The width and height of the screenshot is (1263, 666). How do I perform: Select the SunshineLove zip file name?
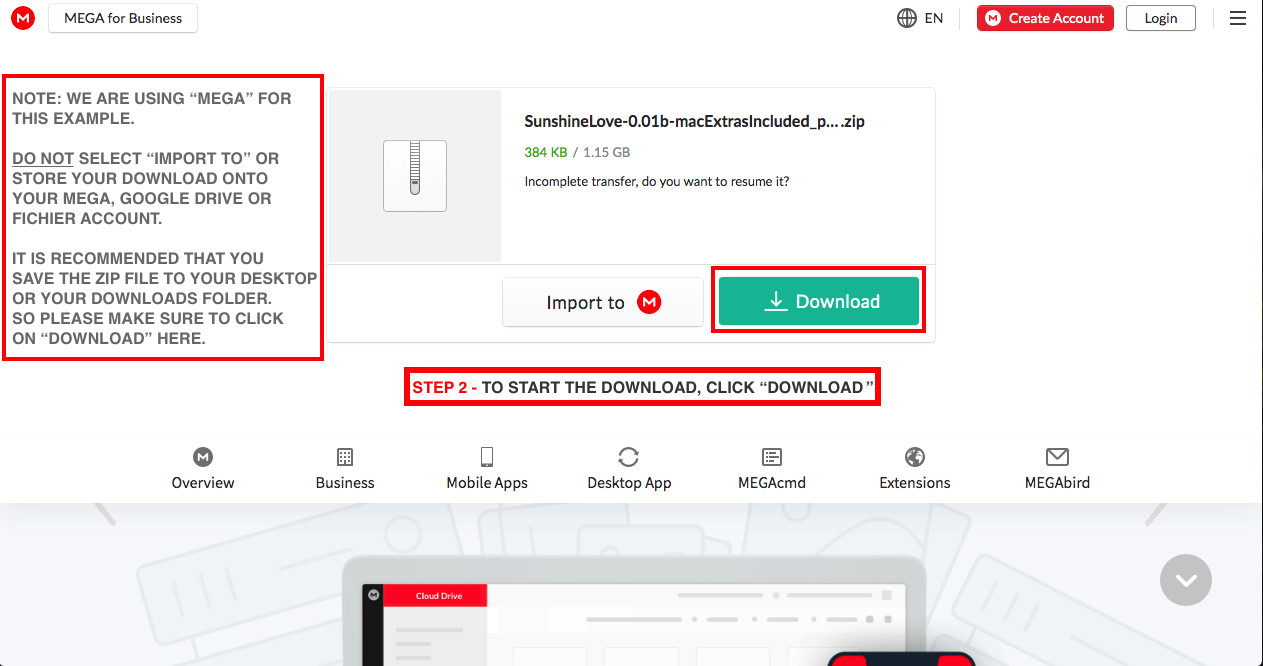click(x=694, y=122)
